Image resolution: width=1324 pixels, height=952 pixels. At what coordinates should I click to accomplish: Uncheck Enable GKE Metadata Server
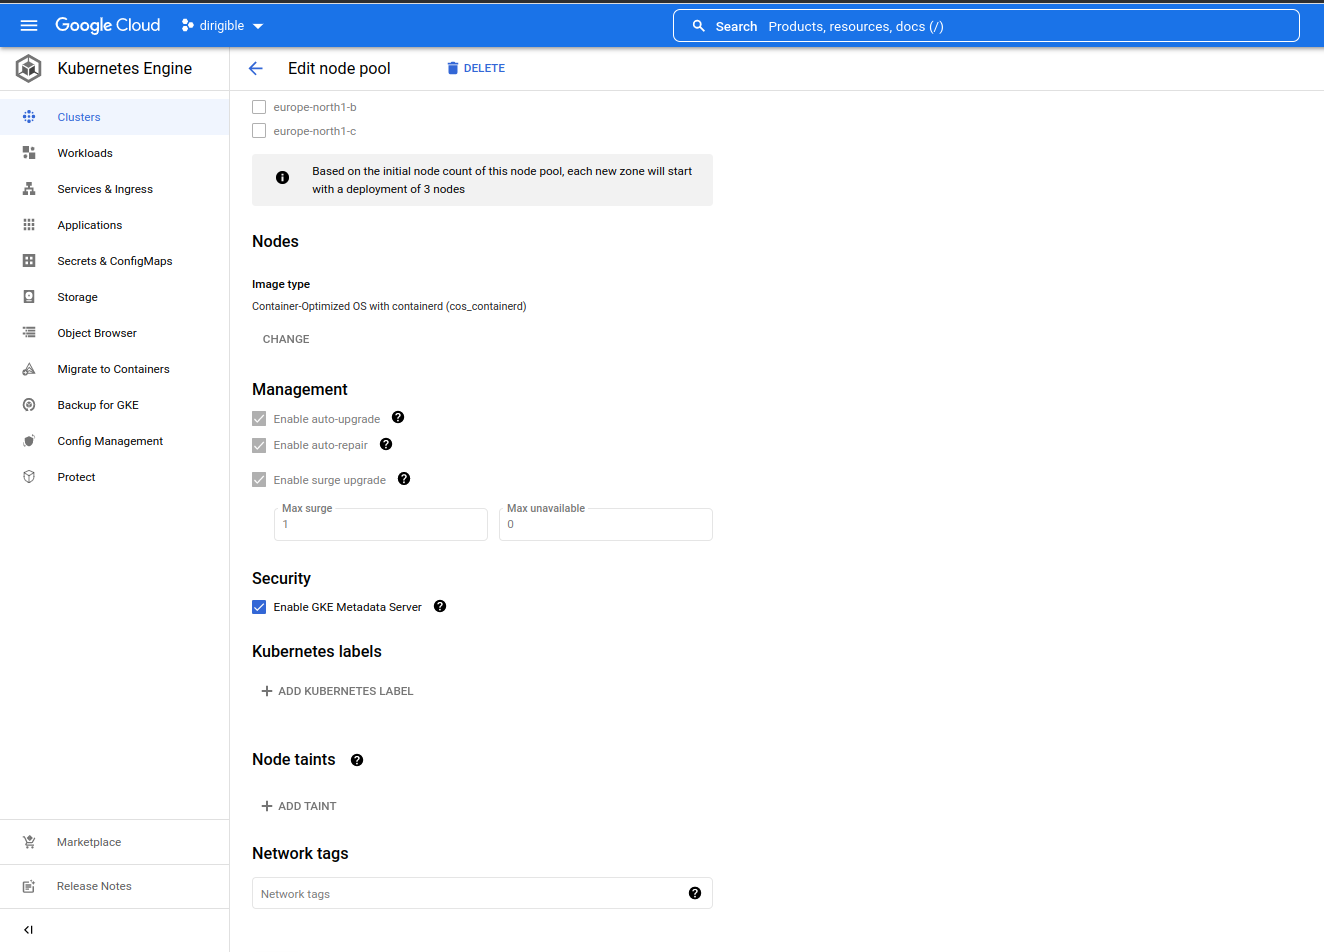click(x=259, y=607)
